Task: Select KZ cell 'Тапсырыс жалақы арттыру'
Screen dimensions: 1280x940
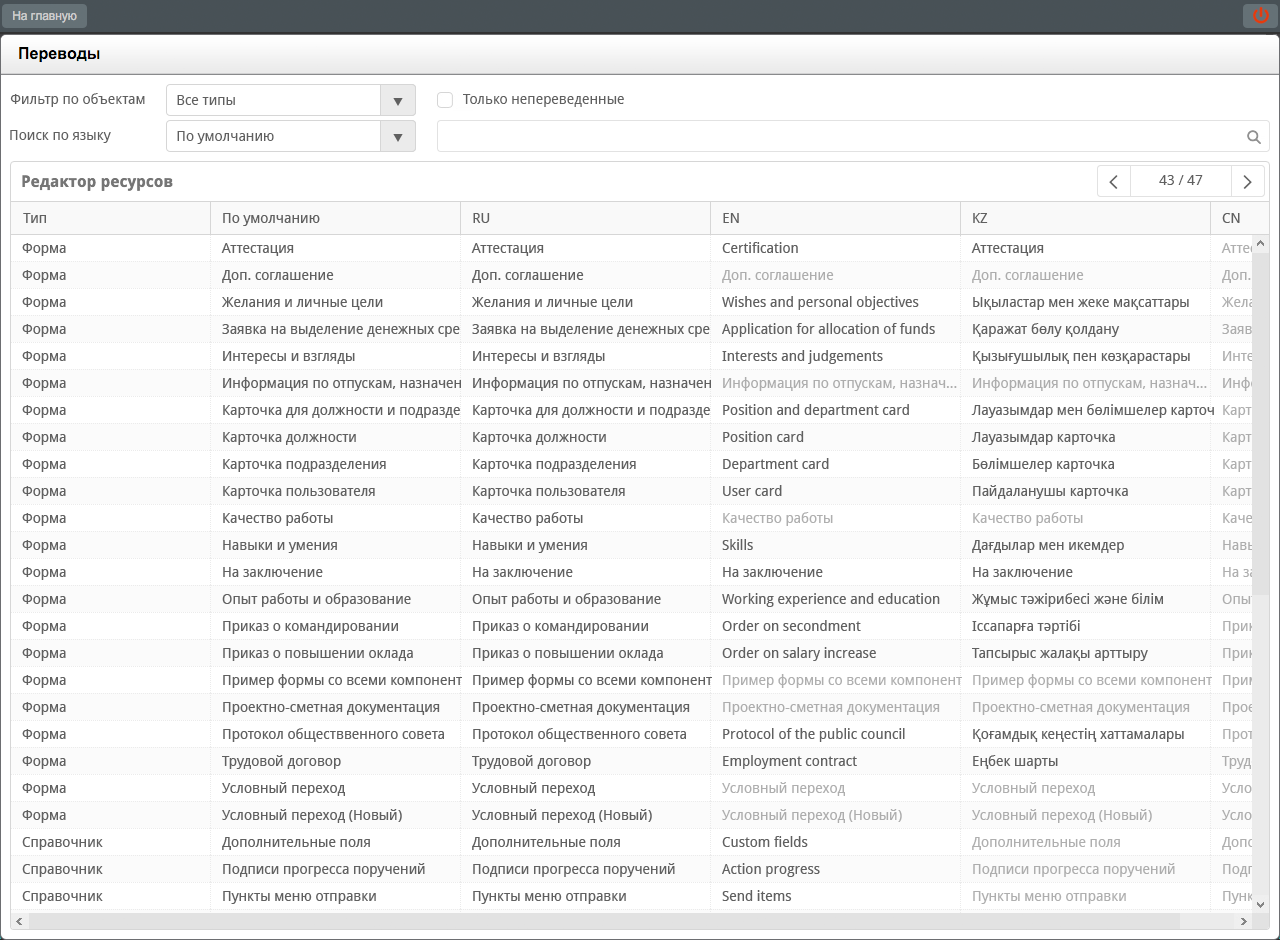Action: click(x=1086, y=653)
